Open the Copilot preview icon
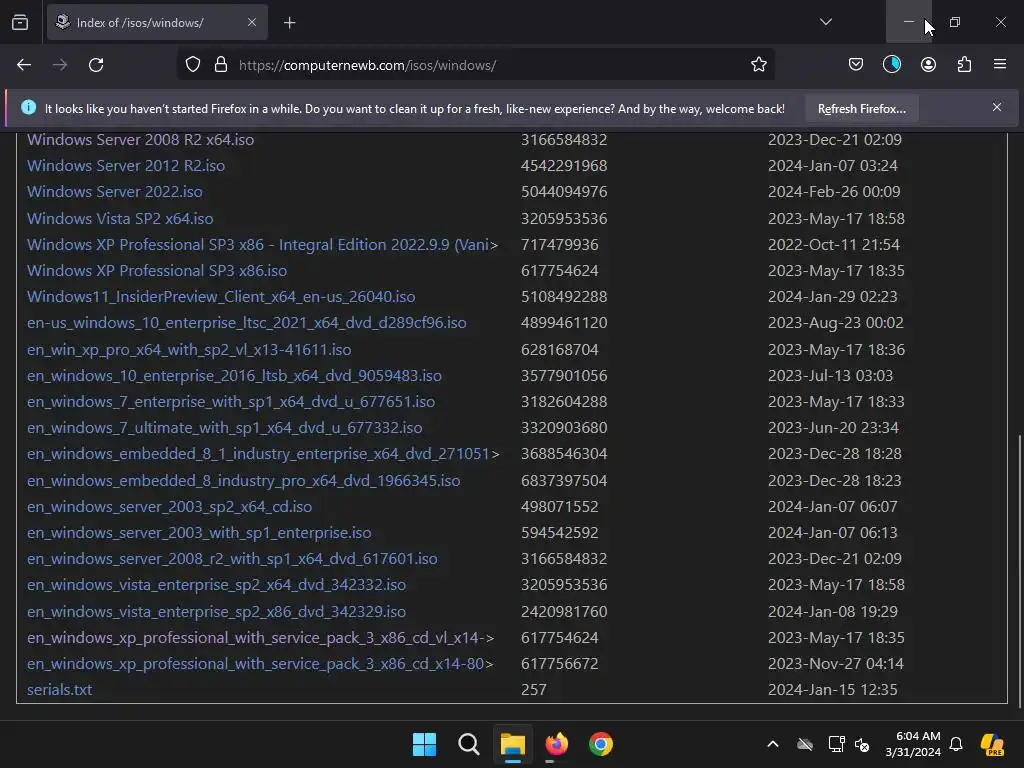 [x=992, y=744]
